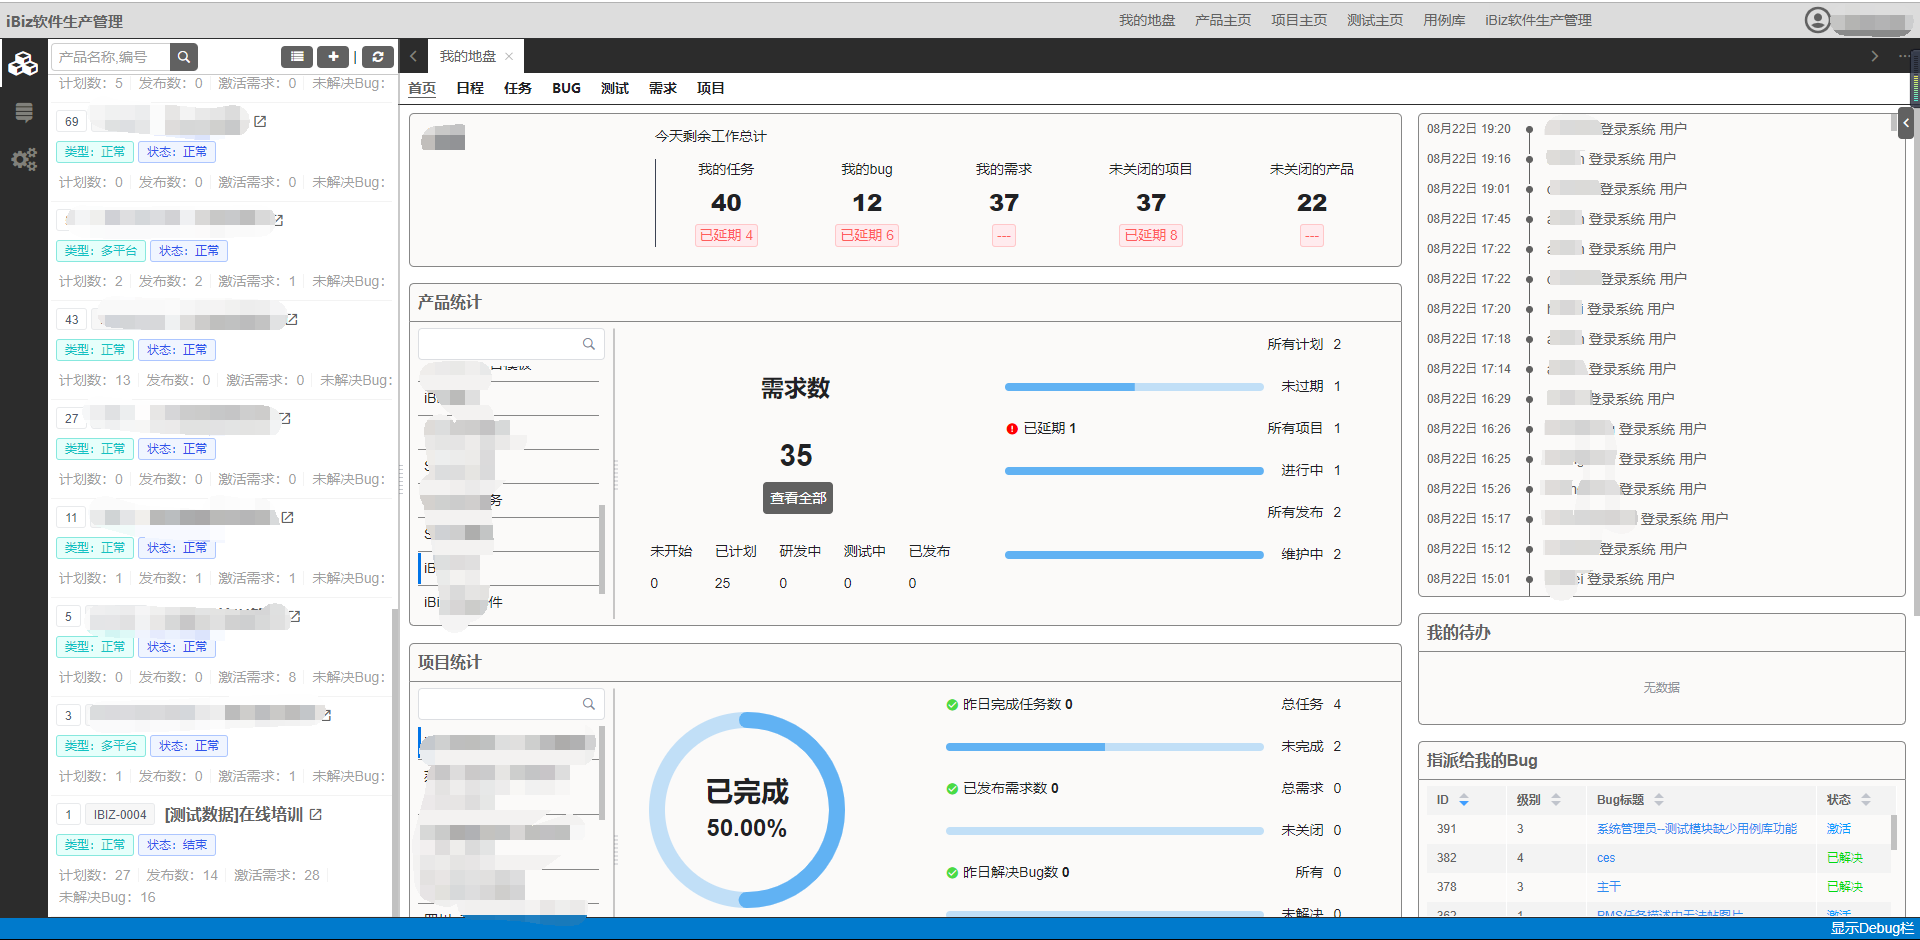This screenshot has height=940, width=1920.
Task: Click the 进行中 progress bar
Action: (x=1134, y=470)
